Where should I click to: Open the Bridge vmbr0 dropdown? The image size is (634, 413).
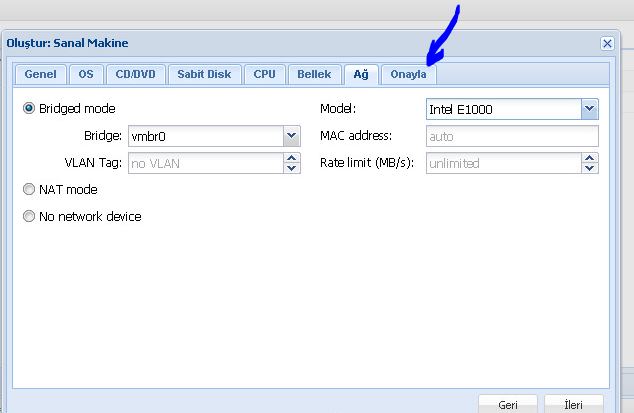click(291, 136)
